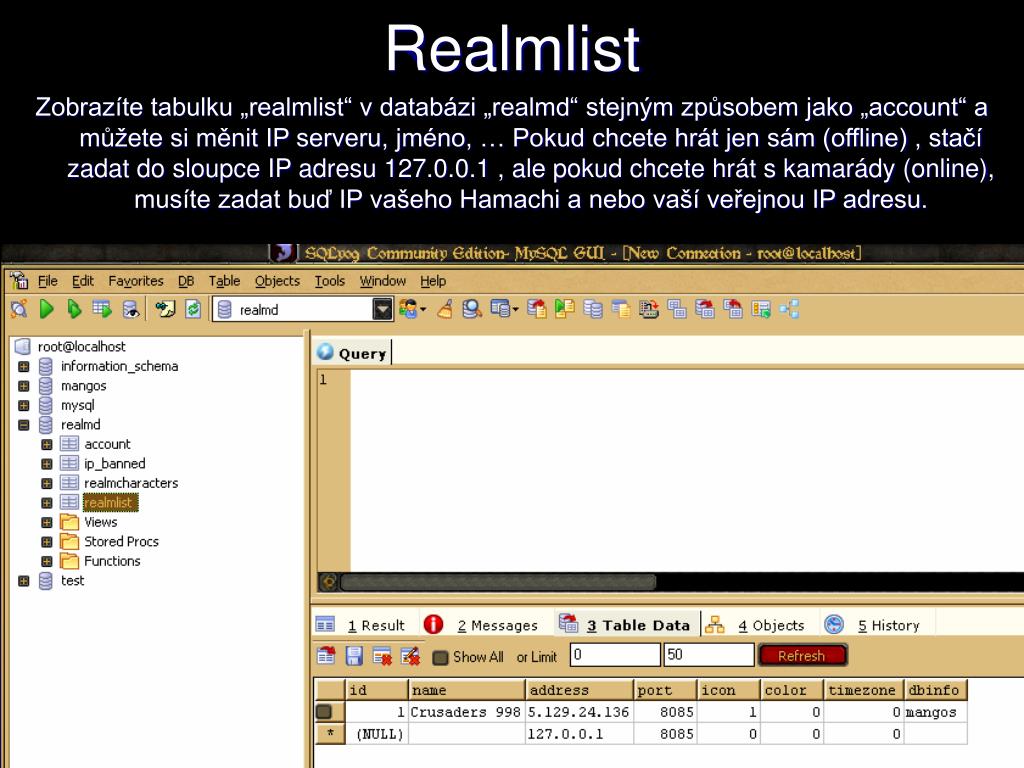Click the Views folder icon

(x=69, y=522)
